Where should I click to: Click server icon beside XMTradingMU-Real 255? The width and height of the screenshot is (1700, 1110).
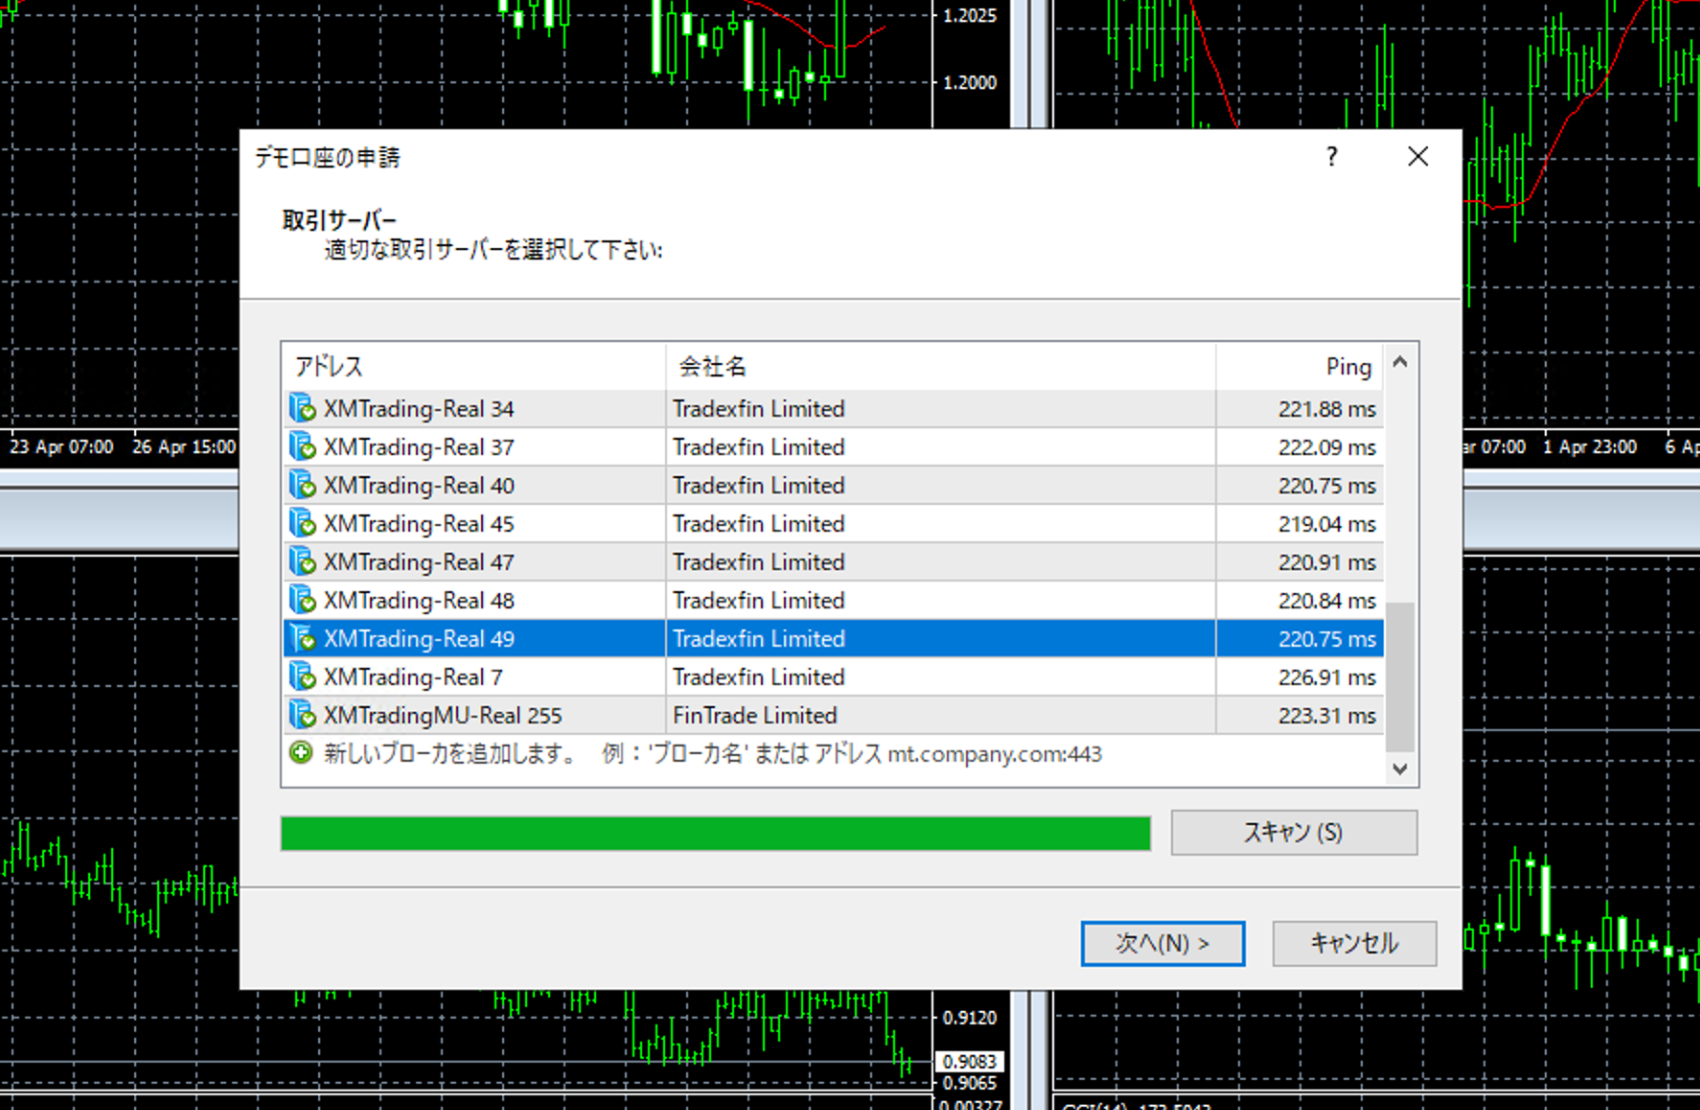tap(302, 715)
